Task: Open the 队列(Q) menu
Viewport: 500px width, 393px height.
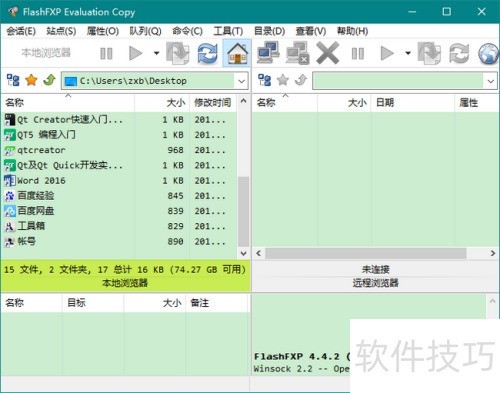Action: click(x=145, y=31)
